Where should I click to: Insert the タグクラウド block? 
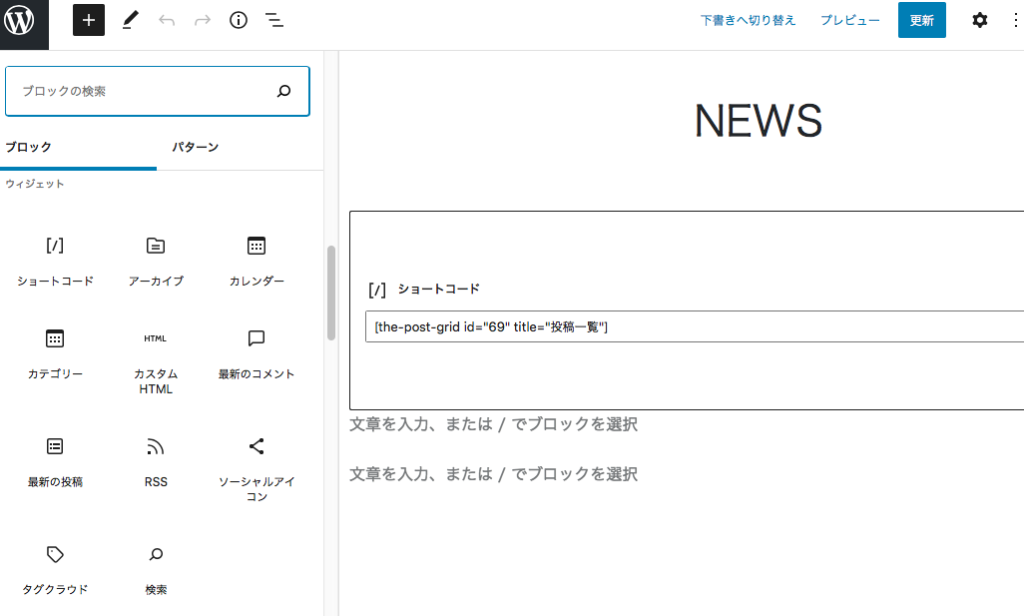click(55, 571)
